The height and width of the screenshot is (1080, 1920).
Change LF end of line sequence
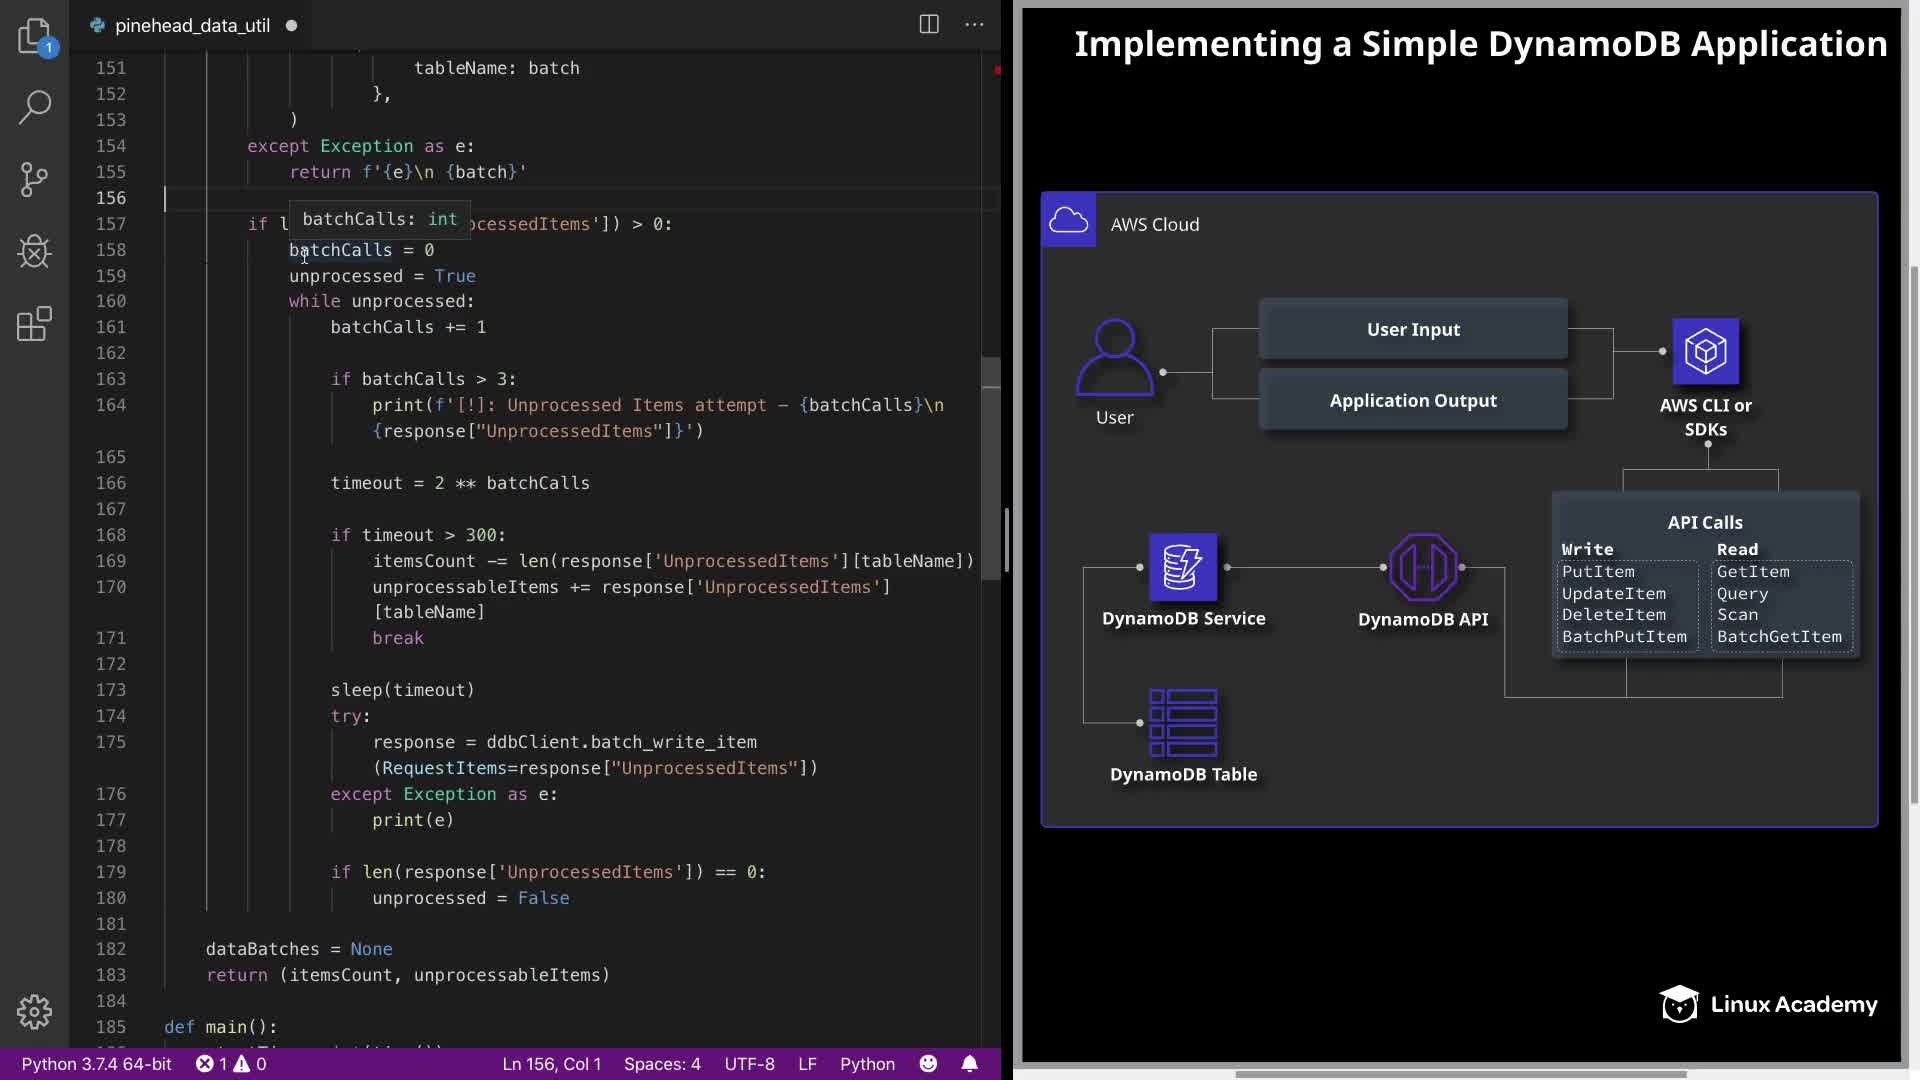click(807, 1064)
